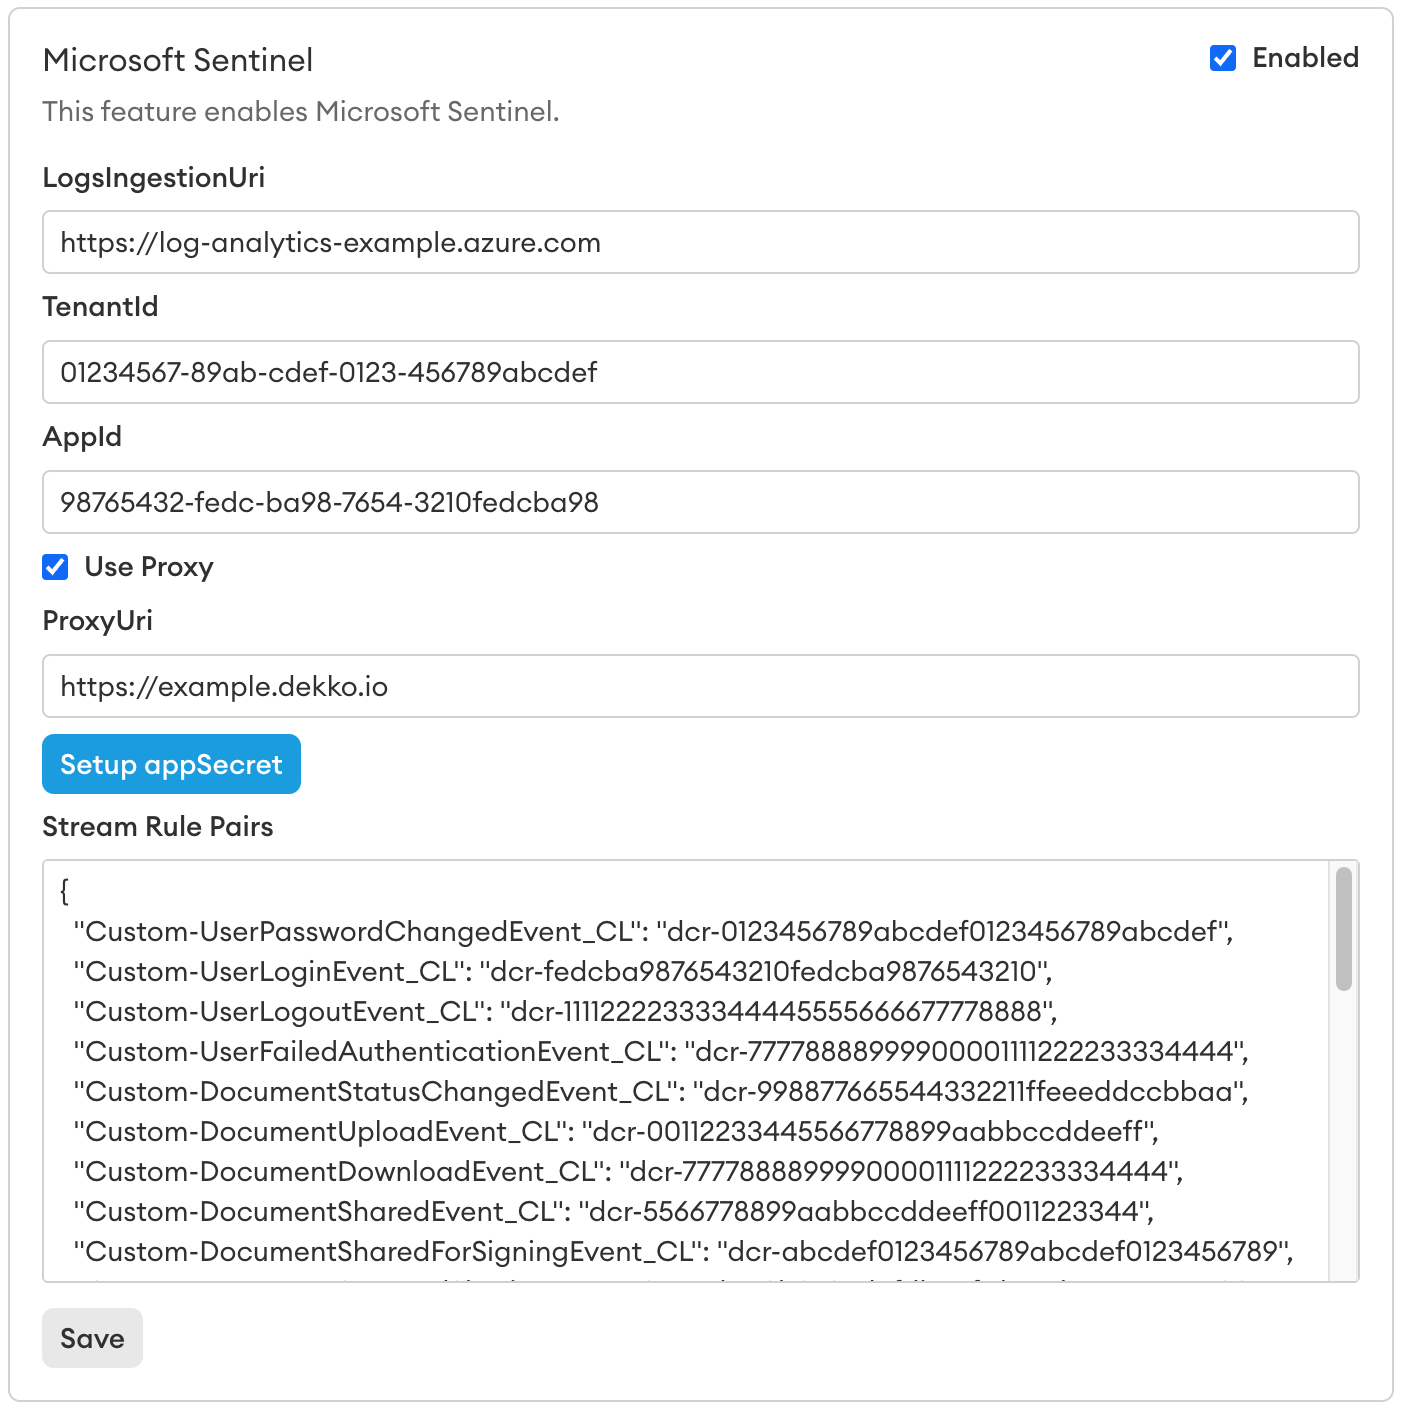Click the Custom-UserLoginEvent_CL line

[563, 971]
